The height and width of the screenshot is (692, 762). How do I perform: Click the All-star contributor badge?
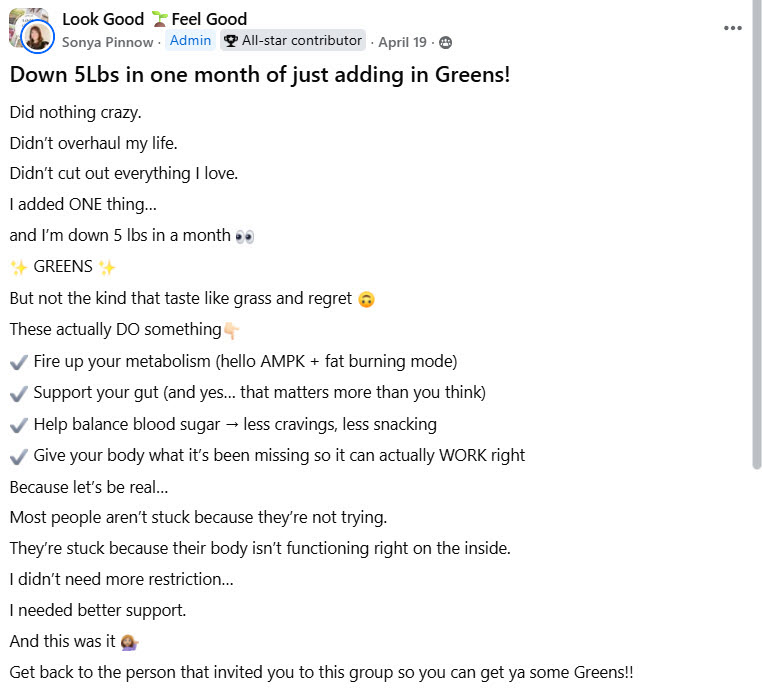[x=293, y=40]
